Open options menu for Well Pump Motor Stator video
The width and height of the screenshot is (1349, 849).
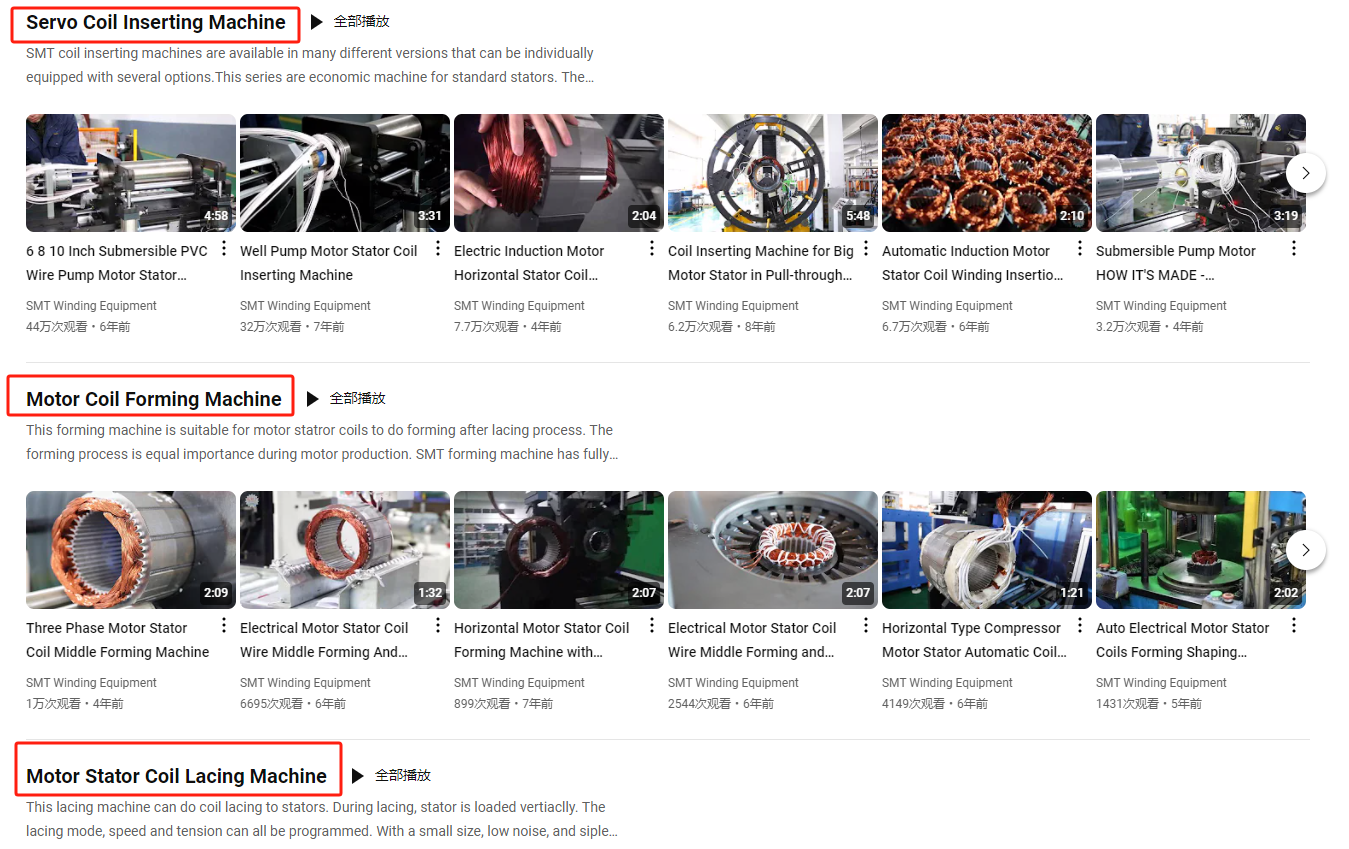pos(438,249)
